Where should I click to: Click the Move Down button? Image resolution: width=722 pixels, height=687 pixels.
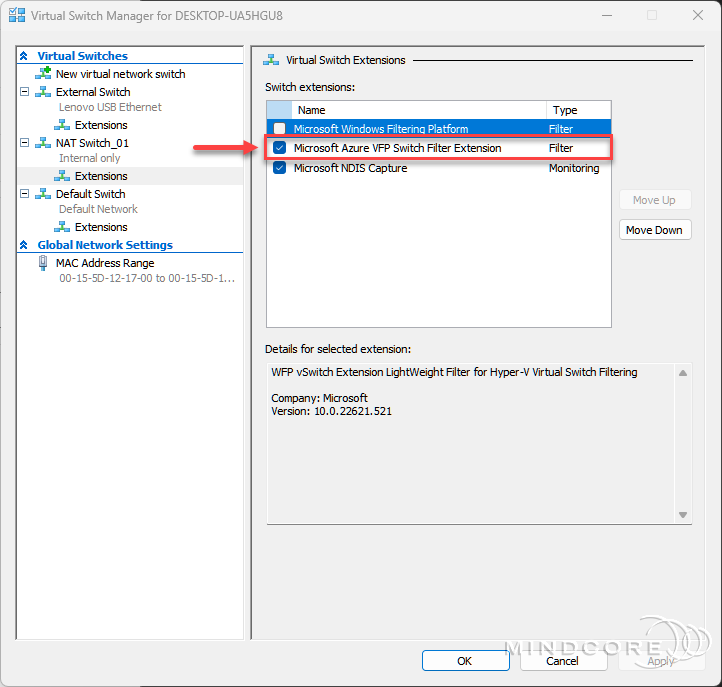coord(655,230)
